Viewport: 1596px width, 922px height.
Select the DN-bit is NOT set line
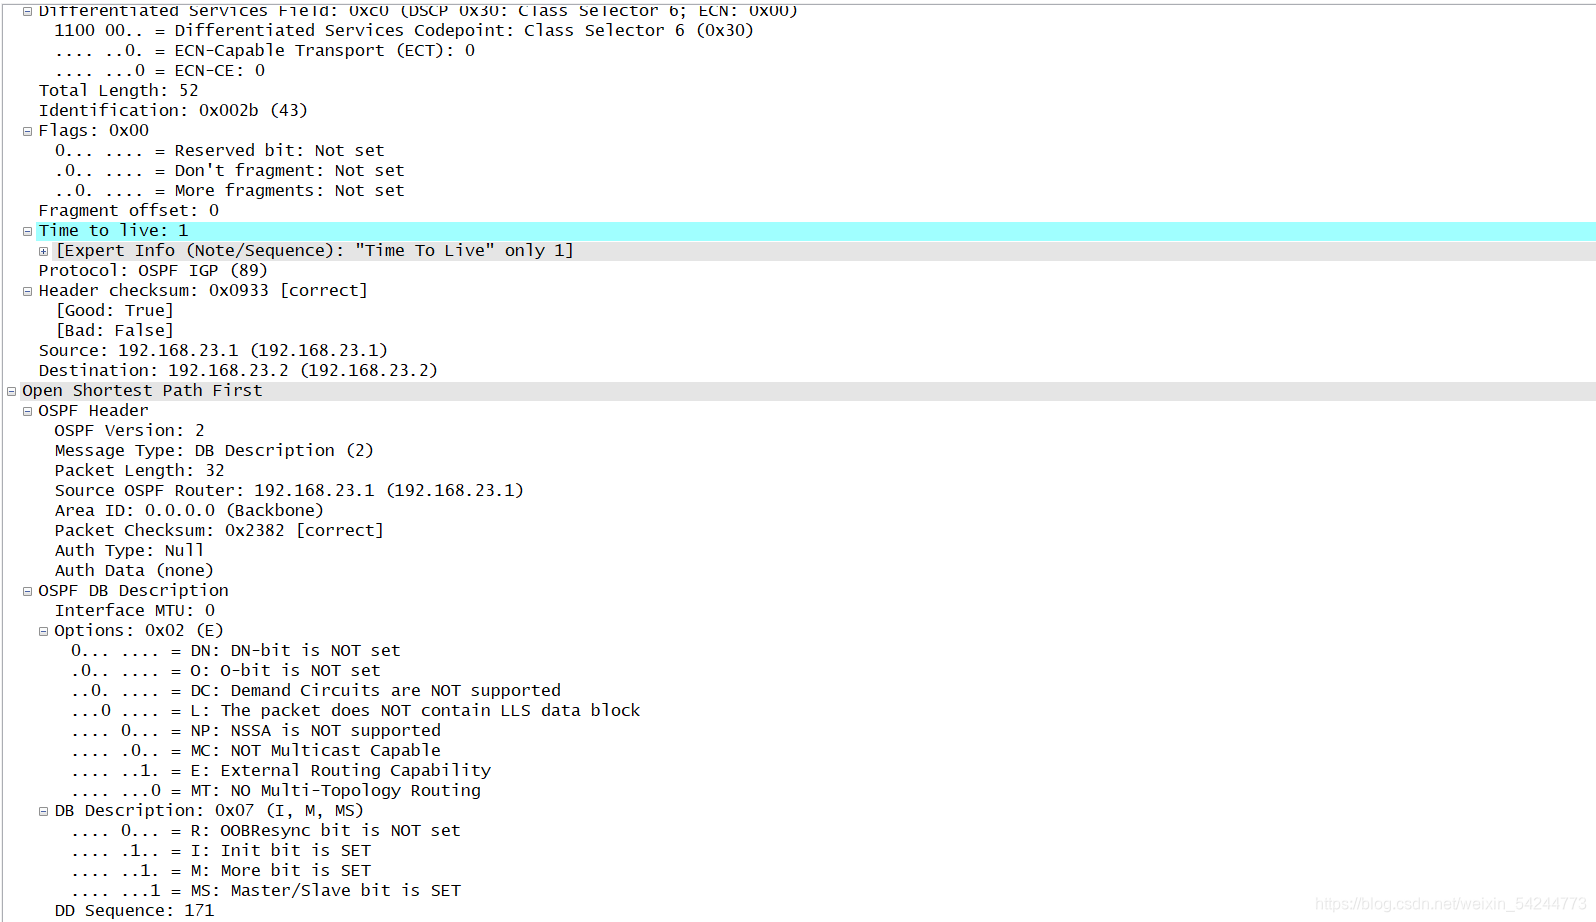pyautogui.click(x=235, y=651)
